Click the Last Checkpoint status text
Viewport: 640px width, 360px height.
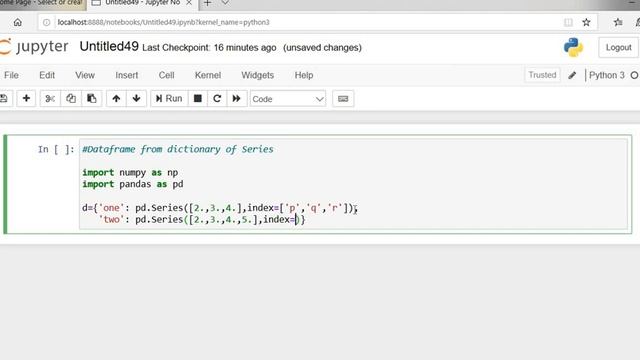tap(209, 48)
